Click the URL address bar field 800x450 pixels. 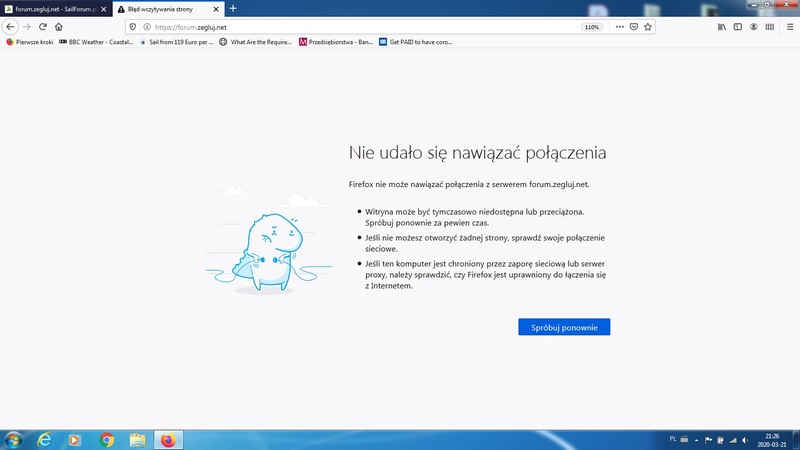click(360, 26)
